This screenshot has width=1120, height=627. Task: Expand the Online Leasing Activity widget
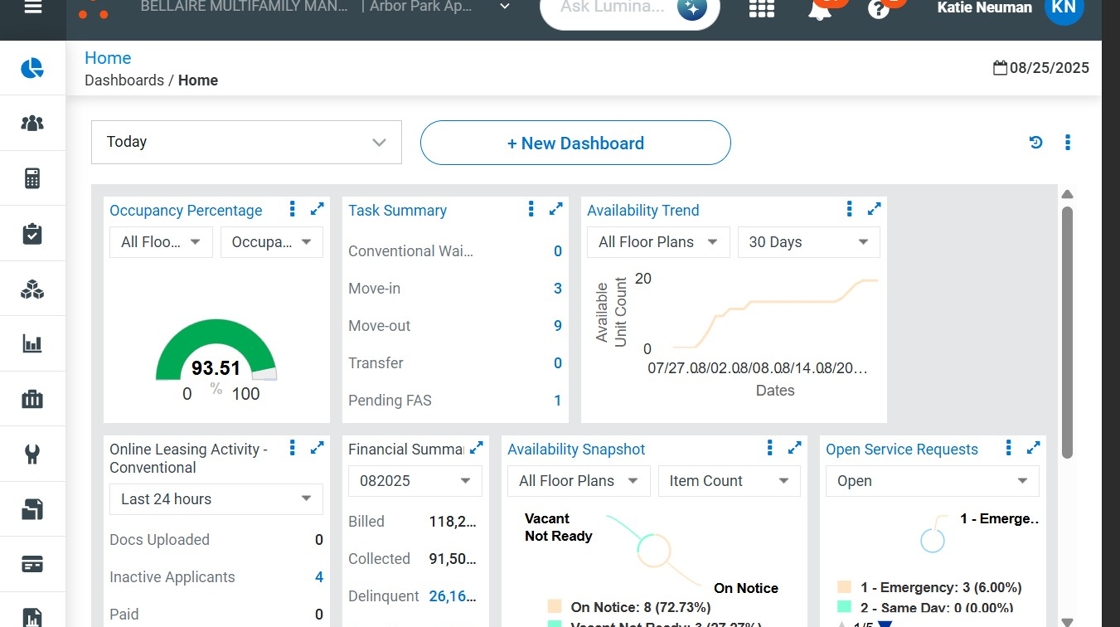[x=317, y=448]
